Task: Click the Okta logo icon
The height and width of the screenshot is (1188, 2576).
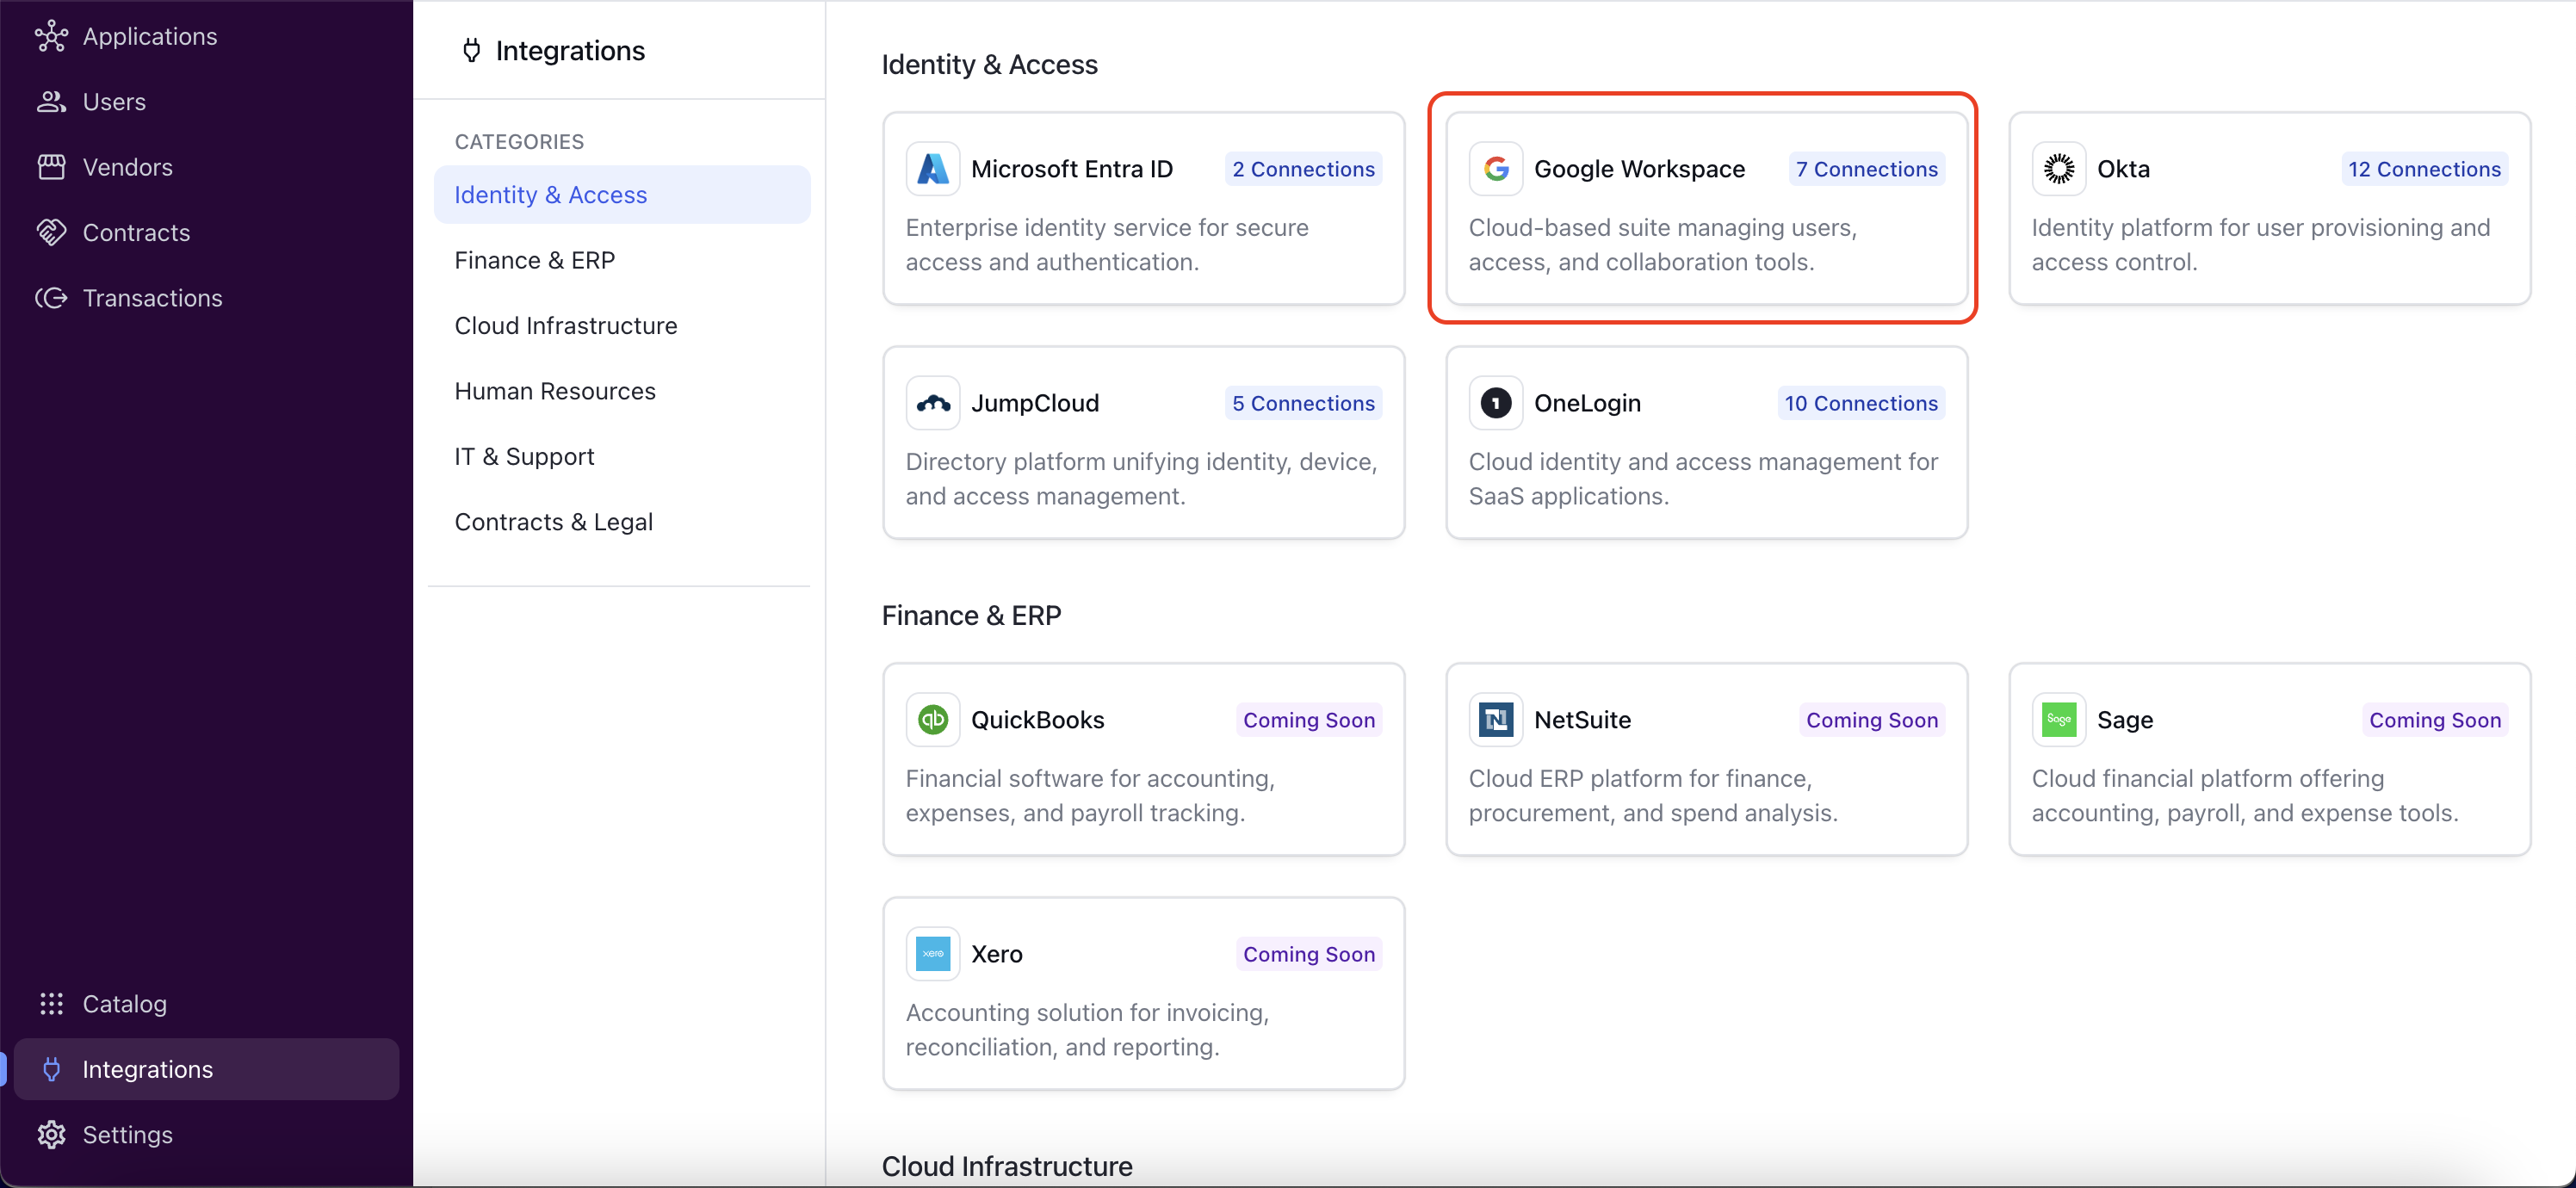Action: coord(2058,169)
